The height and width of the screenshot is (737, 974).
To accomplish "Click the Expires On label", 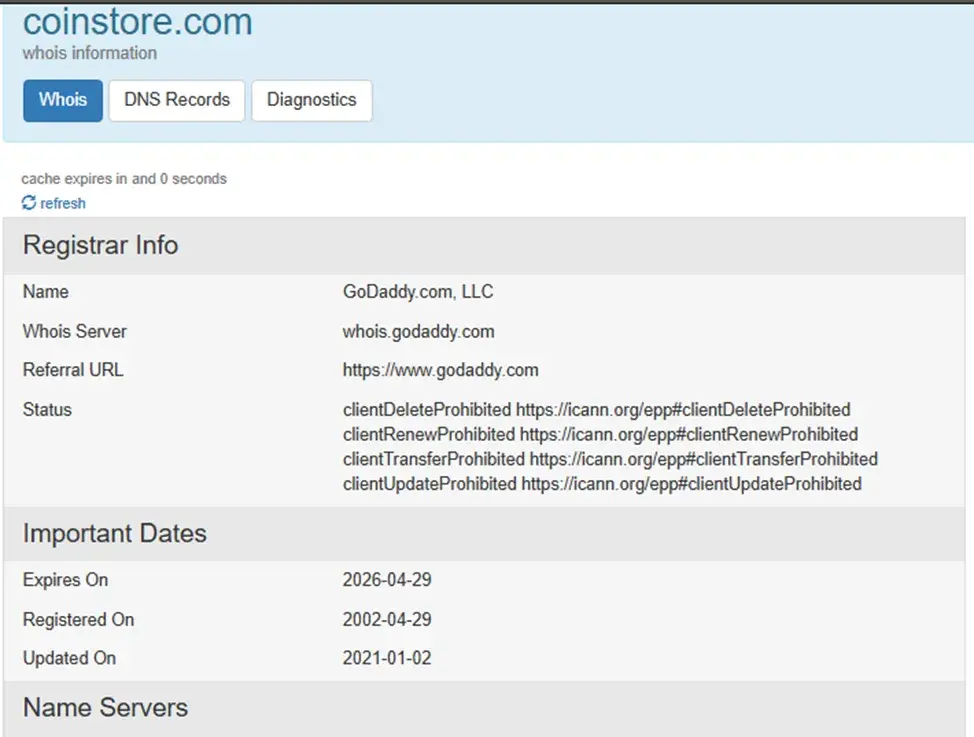I will pos(65,580).
